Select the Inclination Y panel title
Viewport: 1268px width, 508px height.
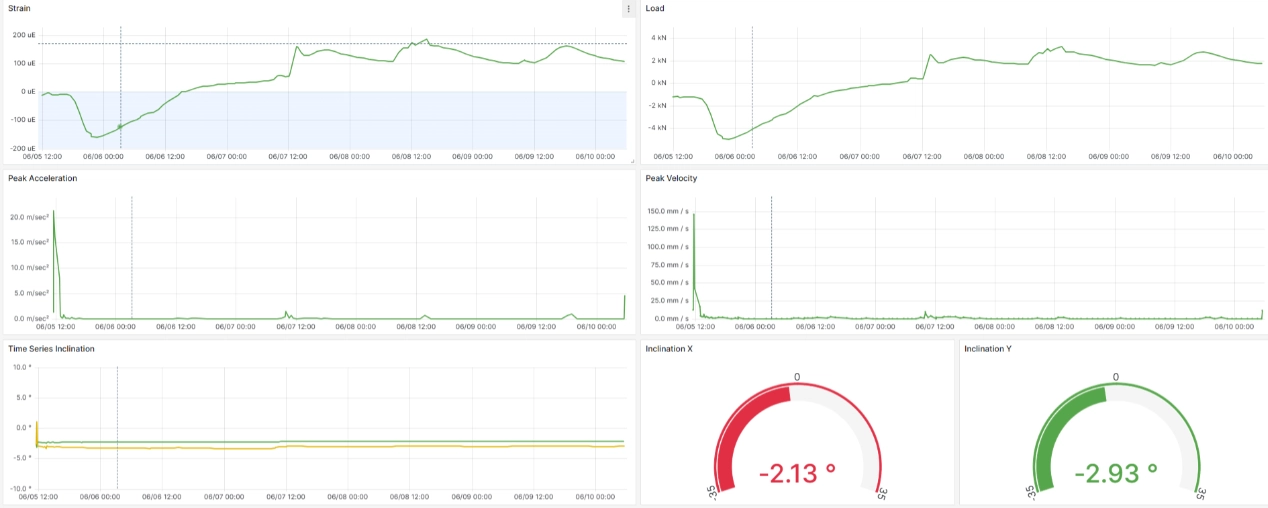[x=987, y=349]
